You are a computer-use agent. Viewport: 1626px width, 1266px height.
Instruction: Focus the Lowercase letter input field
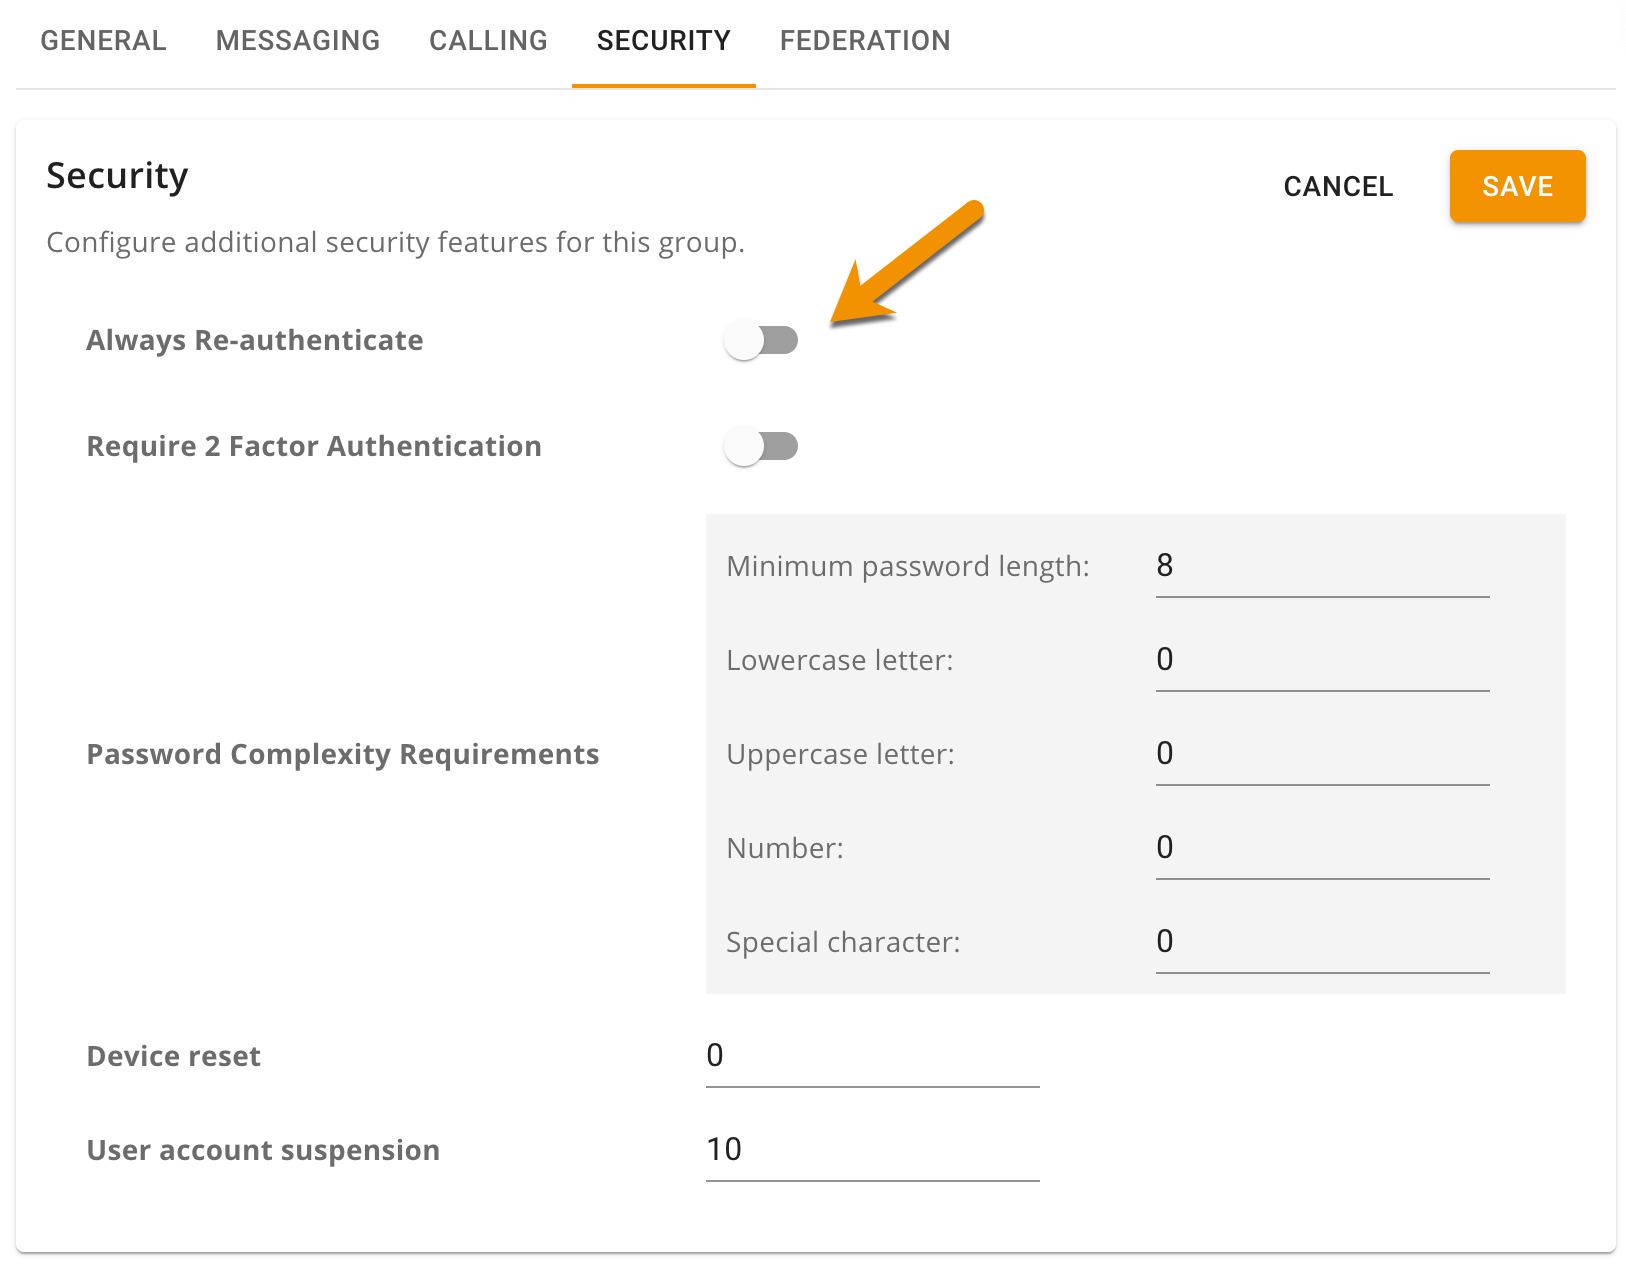(1321, 661)
